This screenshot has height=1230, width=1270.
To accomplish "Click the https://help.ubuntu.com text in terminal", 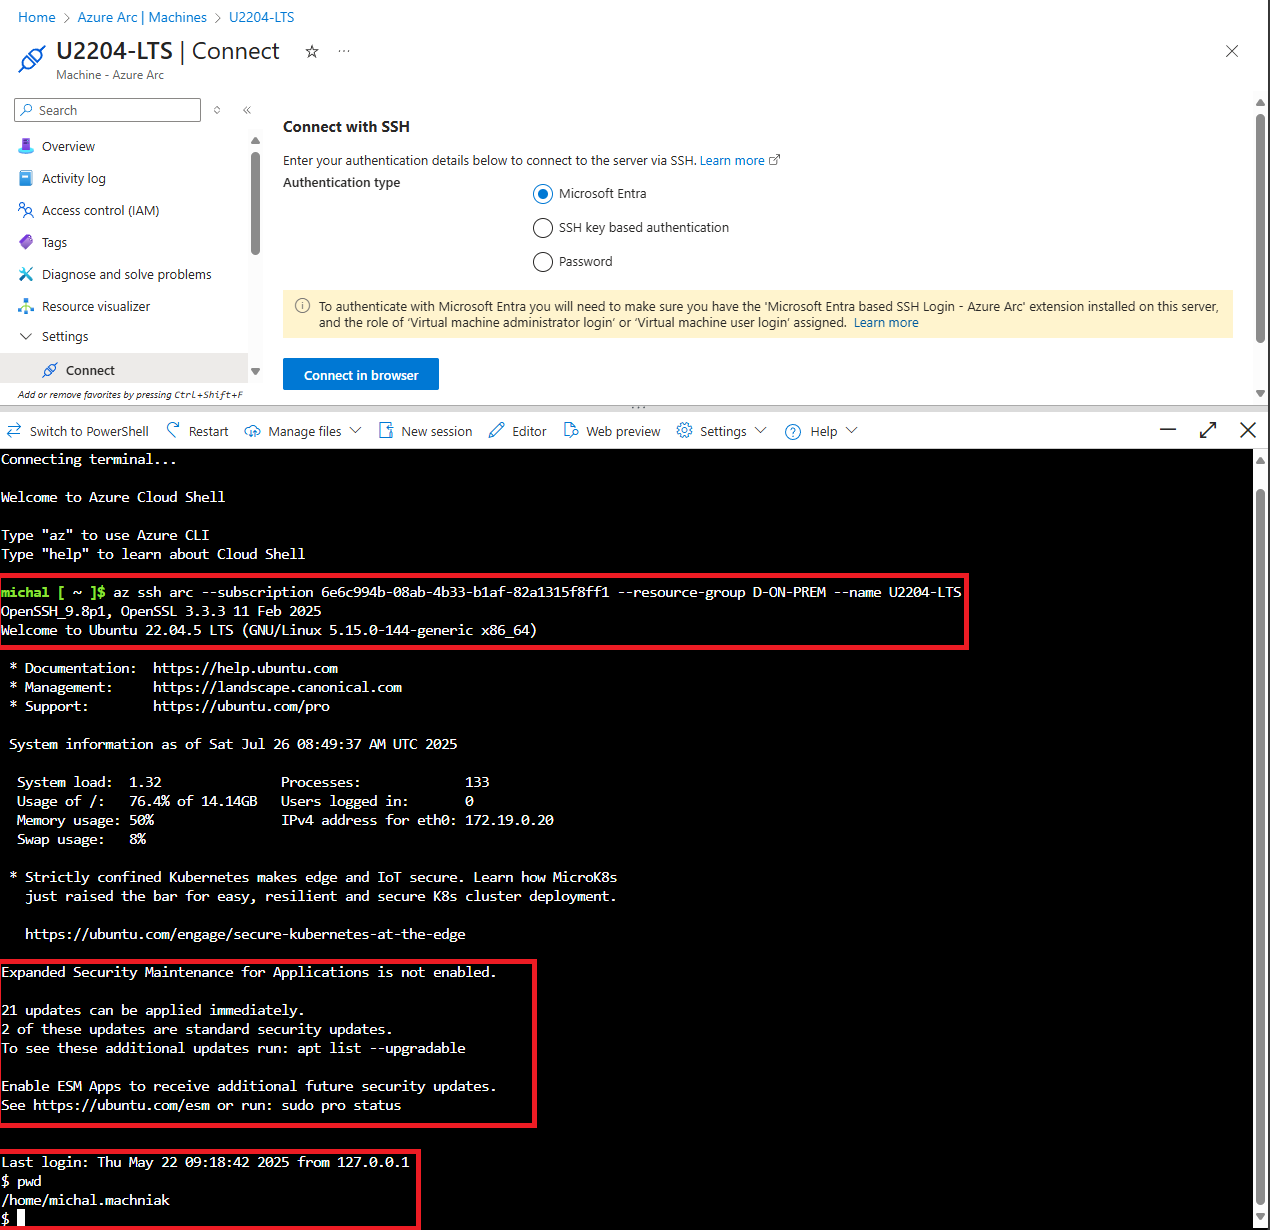I will tap(245, 668).
